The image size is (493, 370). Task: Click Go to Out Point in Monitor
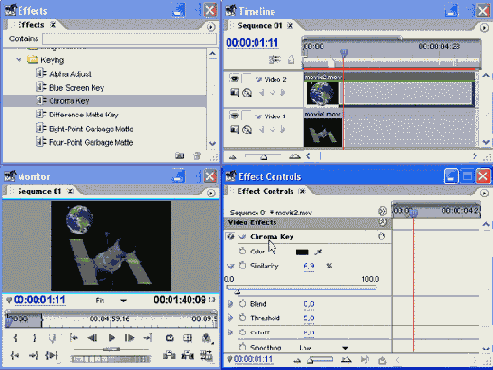(x=33, y=356)
